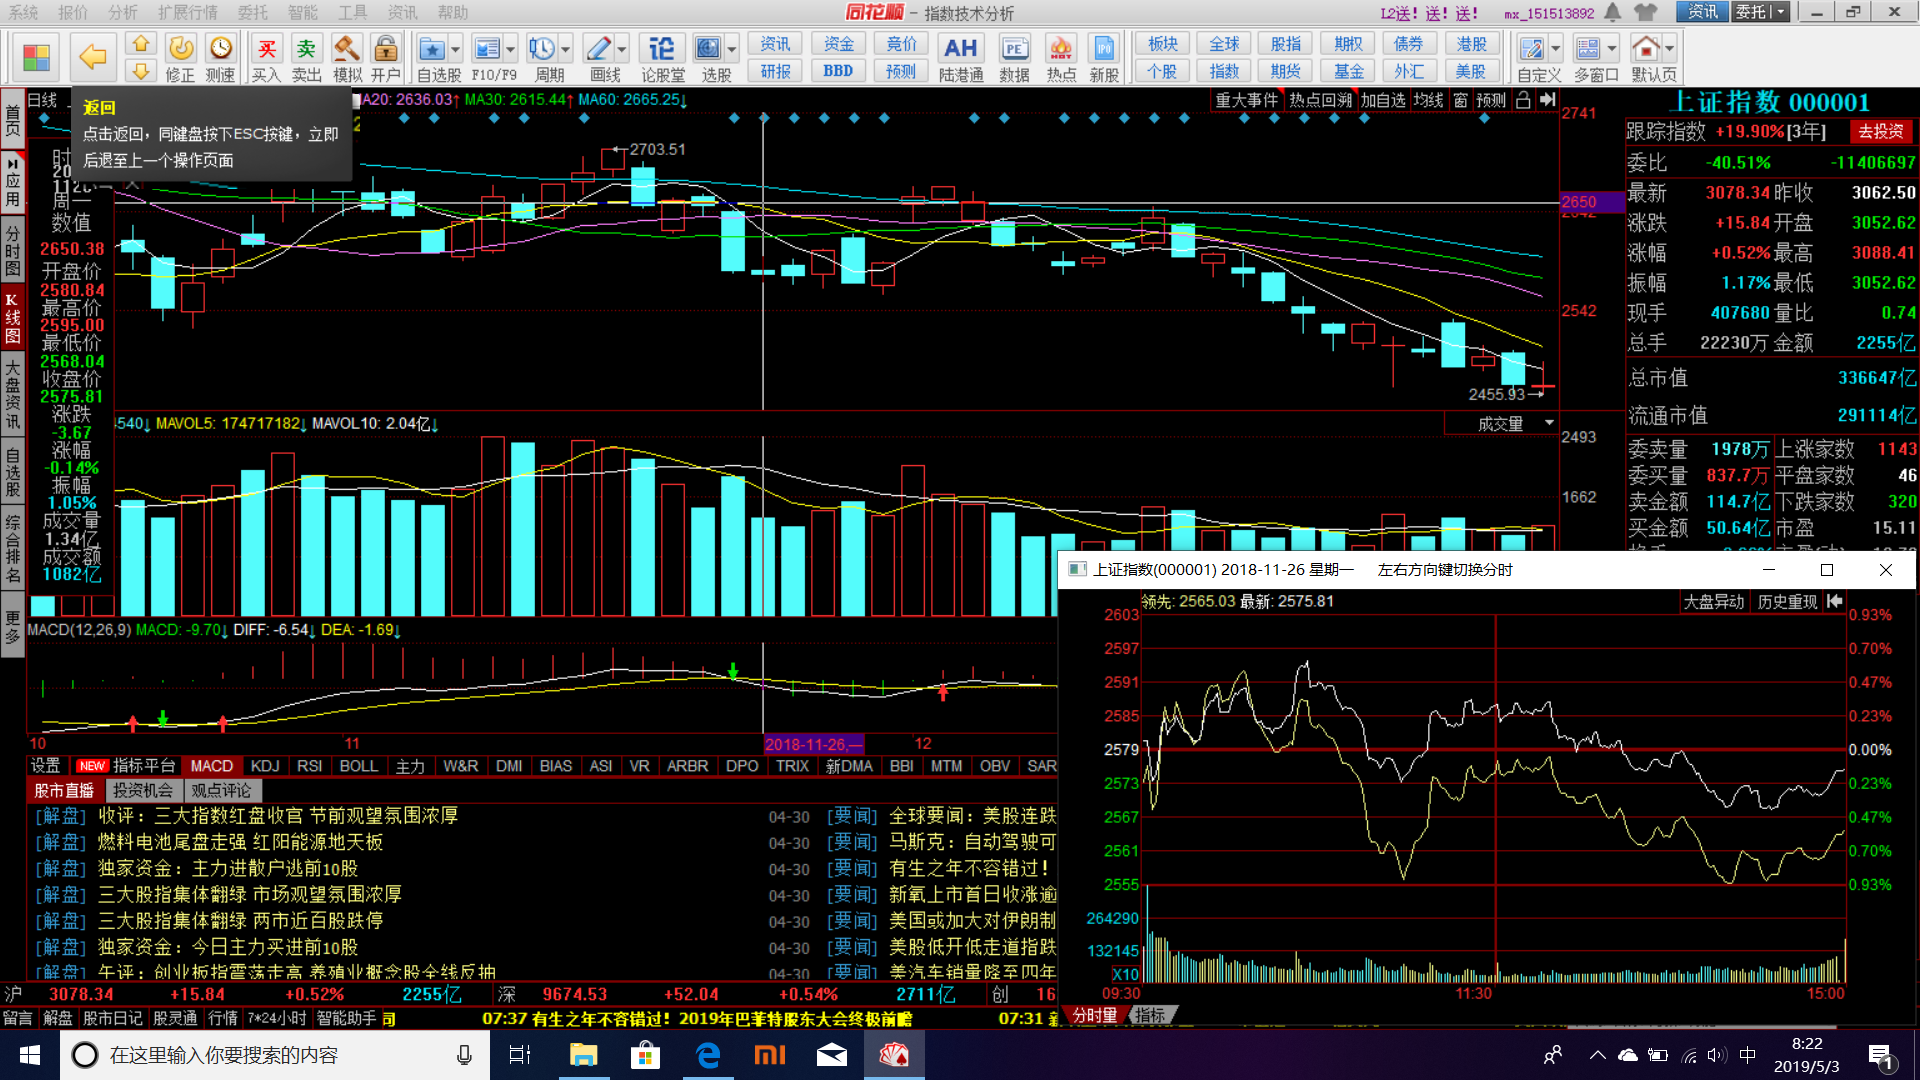The width and height of the screenshot is (1920, 1080).
Task: Open the 自选股 star folder icon
Action: [431, 49]
